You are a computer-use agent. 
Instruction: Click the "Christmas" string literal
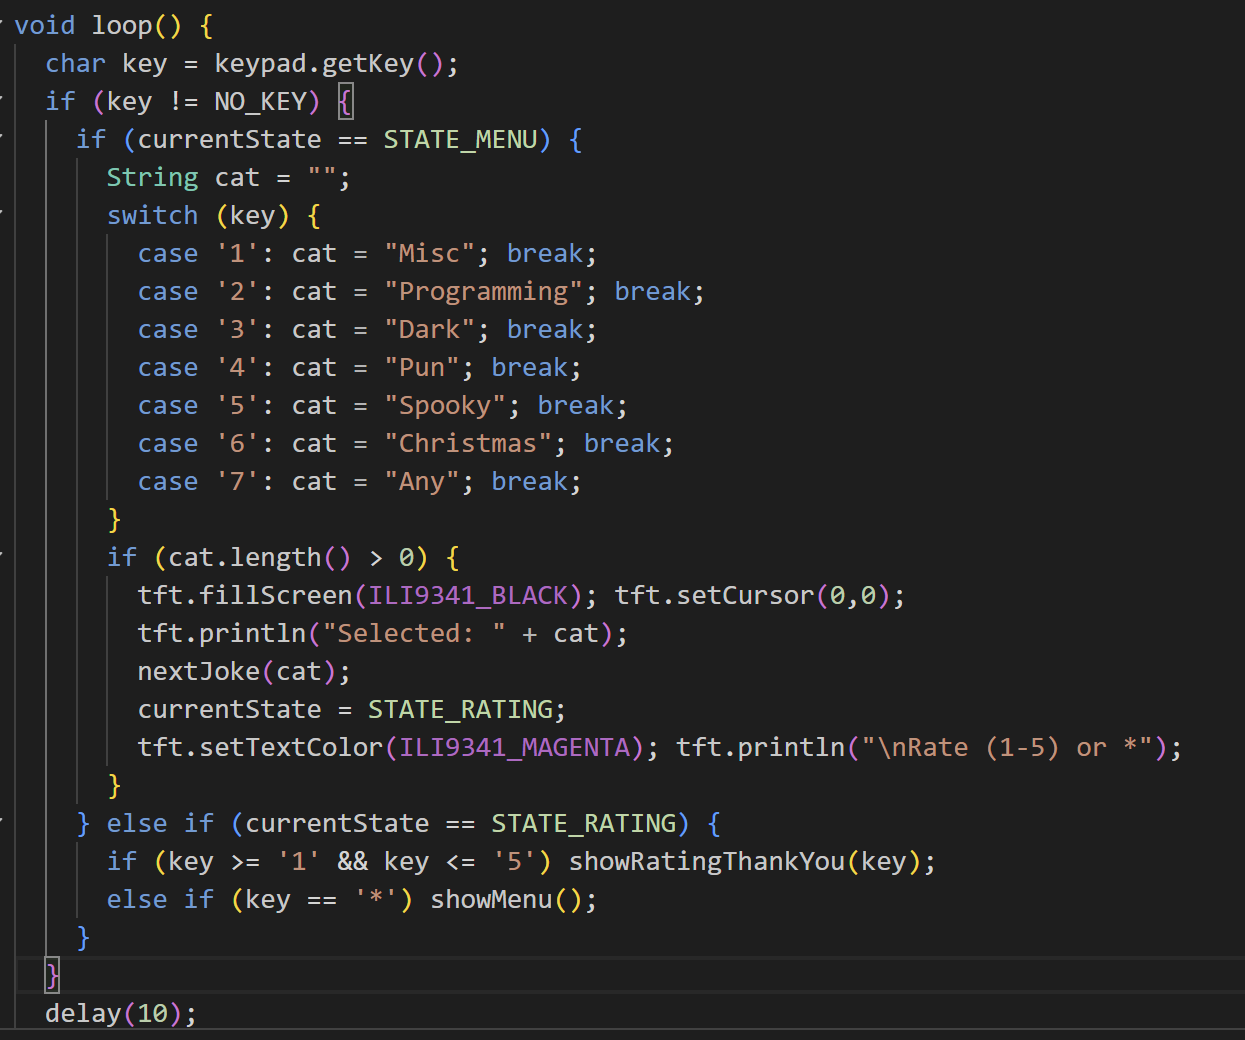[468, 443]
